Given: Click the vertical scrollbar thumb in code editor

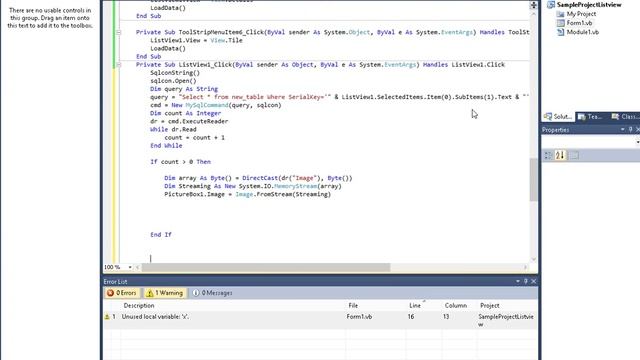Looking at the screenshot, I should (x=533, y=180).
